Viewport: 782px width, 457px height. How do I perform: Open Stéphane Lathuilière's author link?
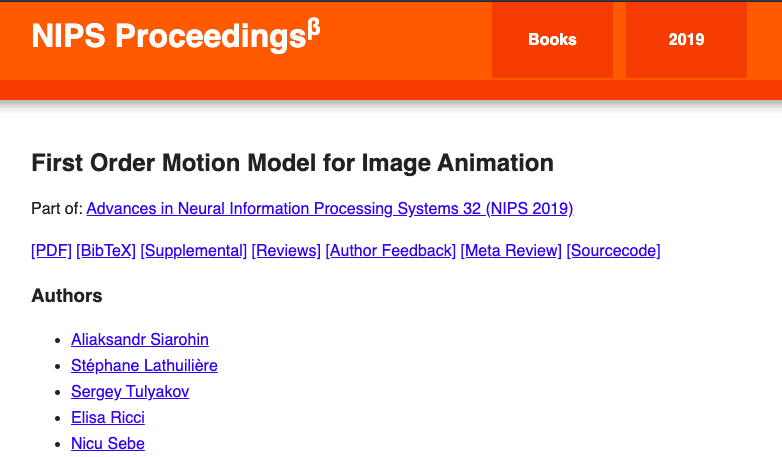click(x=144, y=366)
